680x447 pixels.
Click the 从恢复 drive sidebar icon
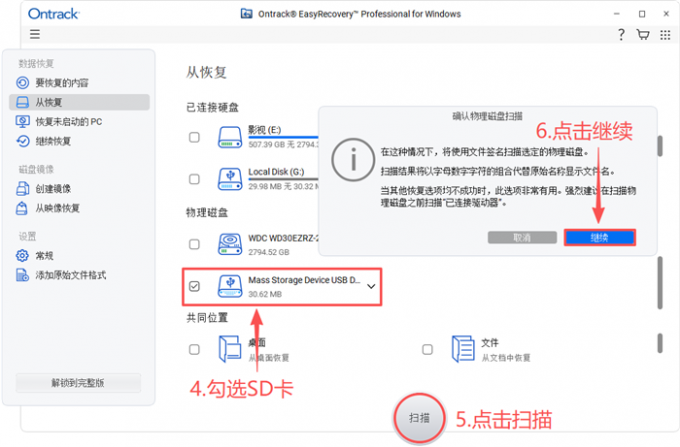(x=23, y=102)
